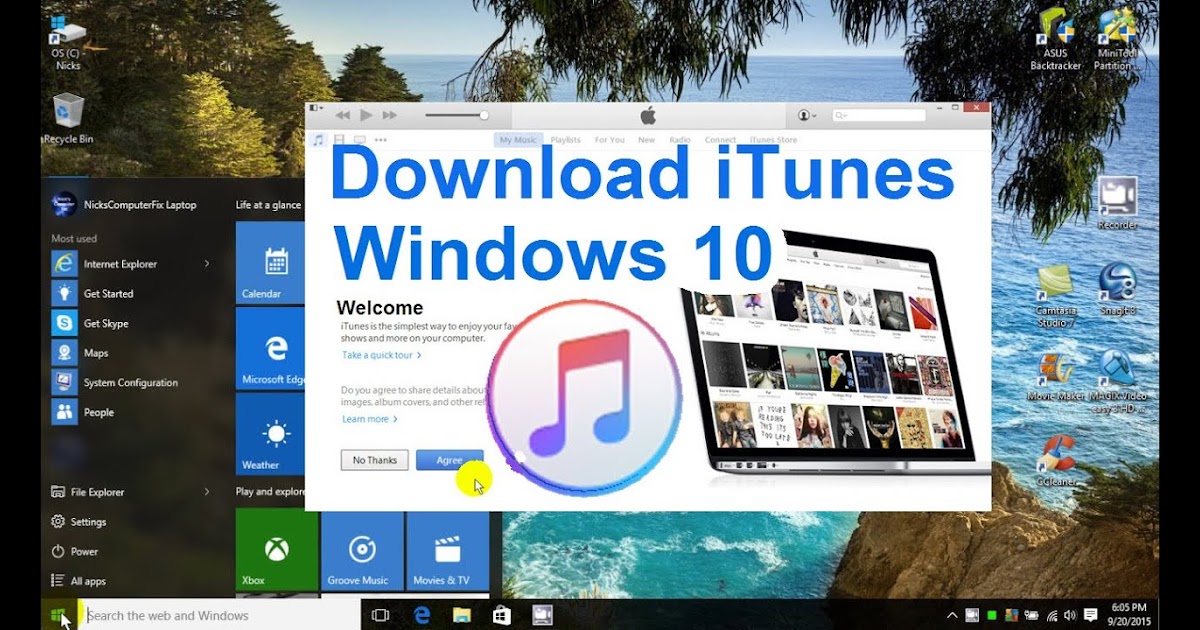Viewport: 1200px width, 630px height.
Task: Open the Connect tab
Action: coord(721,140)
